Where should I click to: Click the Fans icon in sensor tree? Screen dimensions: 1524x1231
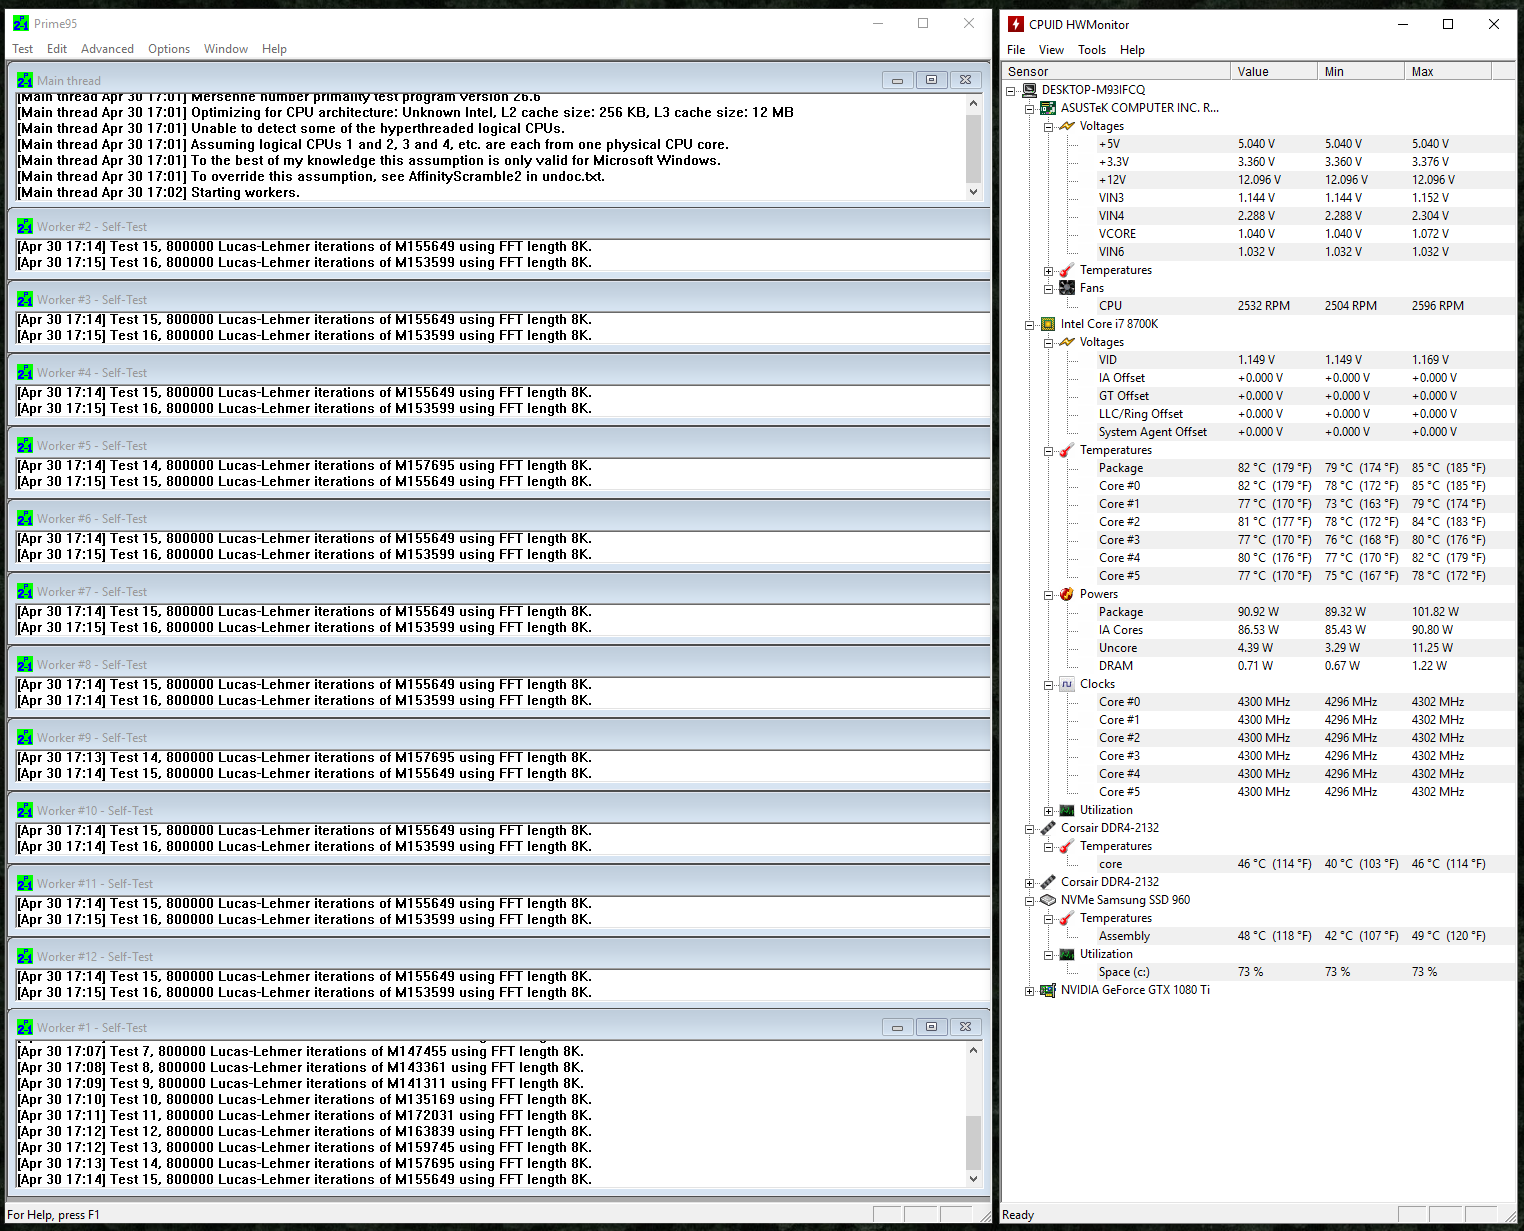[1066, 288]
